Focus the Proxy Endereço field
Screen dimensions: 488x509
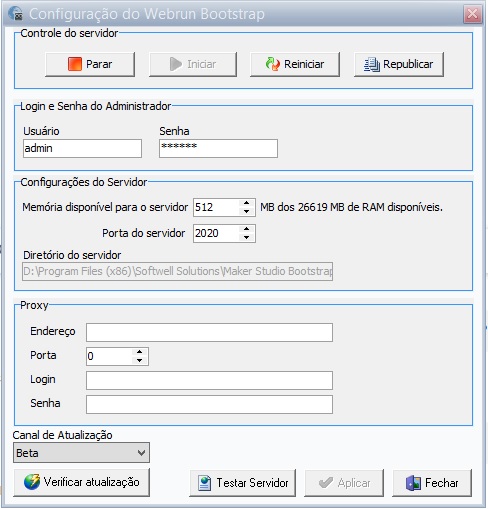(209, 332)
